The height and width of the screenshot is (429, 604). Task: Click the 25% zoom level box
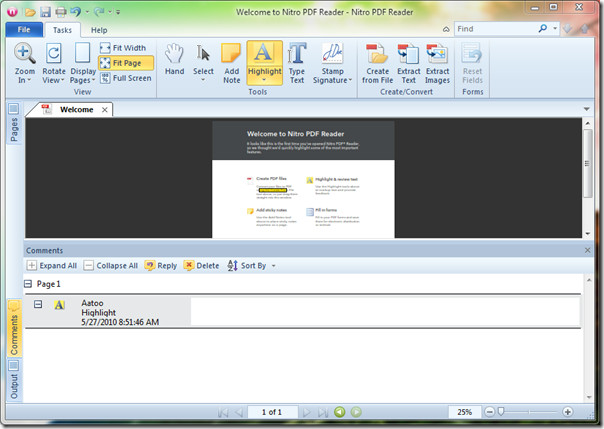(465, 412)
